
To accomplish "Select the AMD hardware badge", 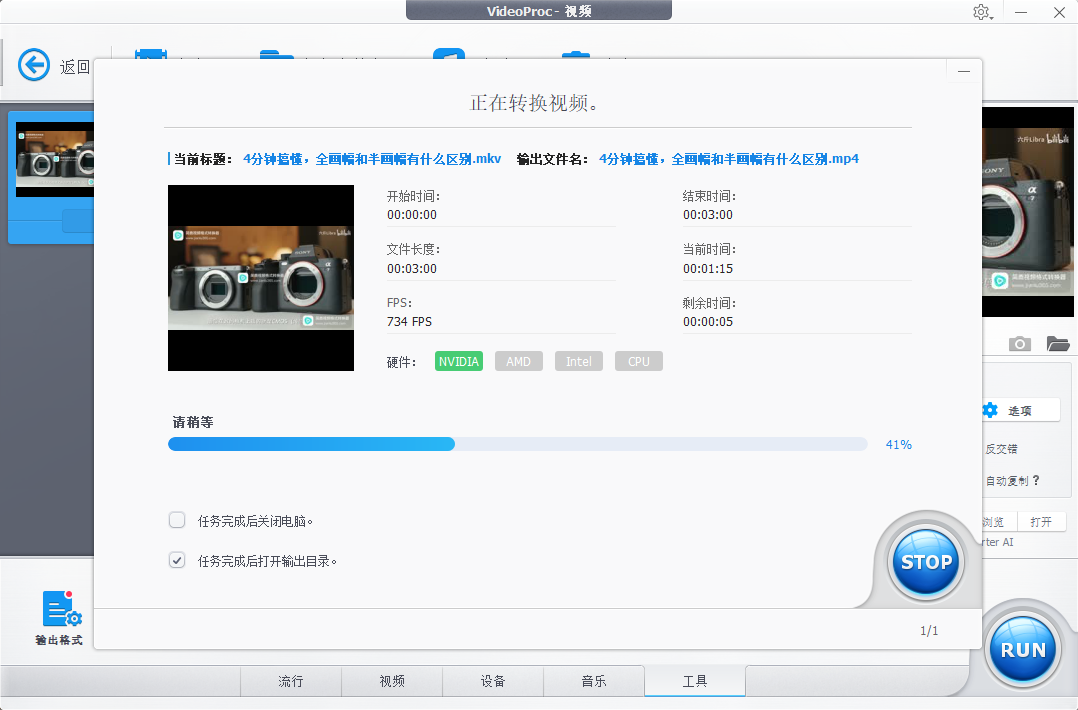I will coord(518,361).
